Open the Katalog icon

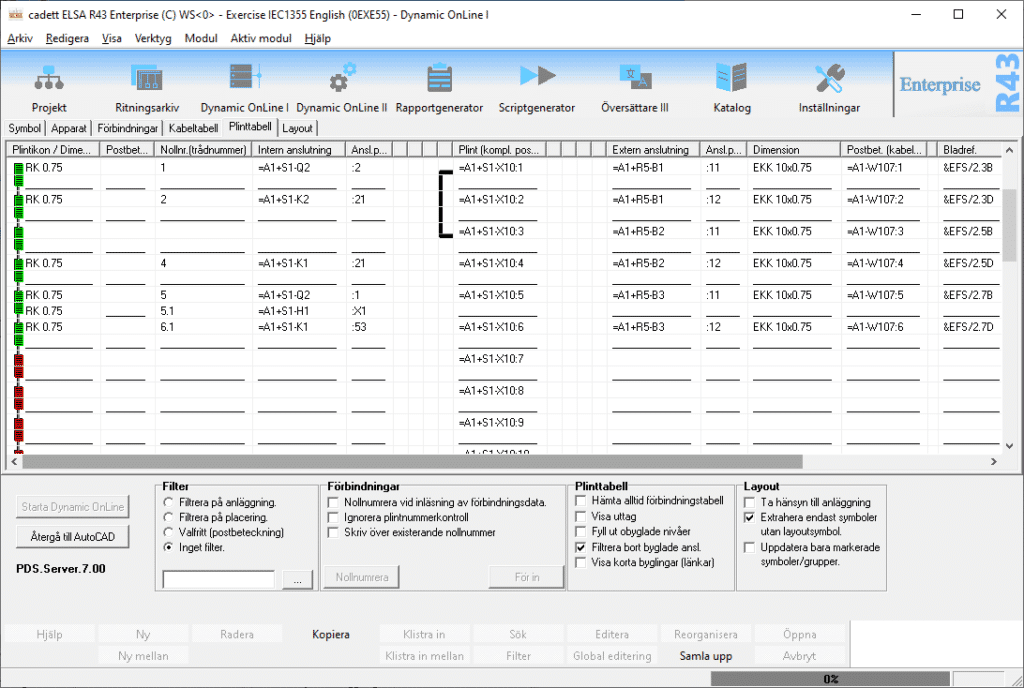click(x=732, y=80)
